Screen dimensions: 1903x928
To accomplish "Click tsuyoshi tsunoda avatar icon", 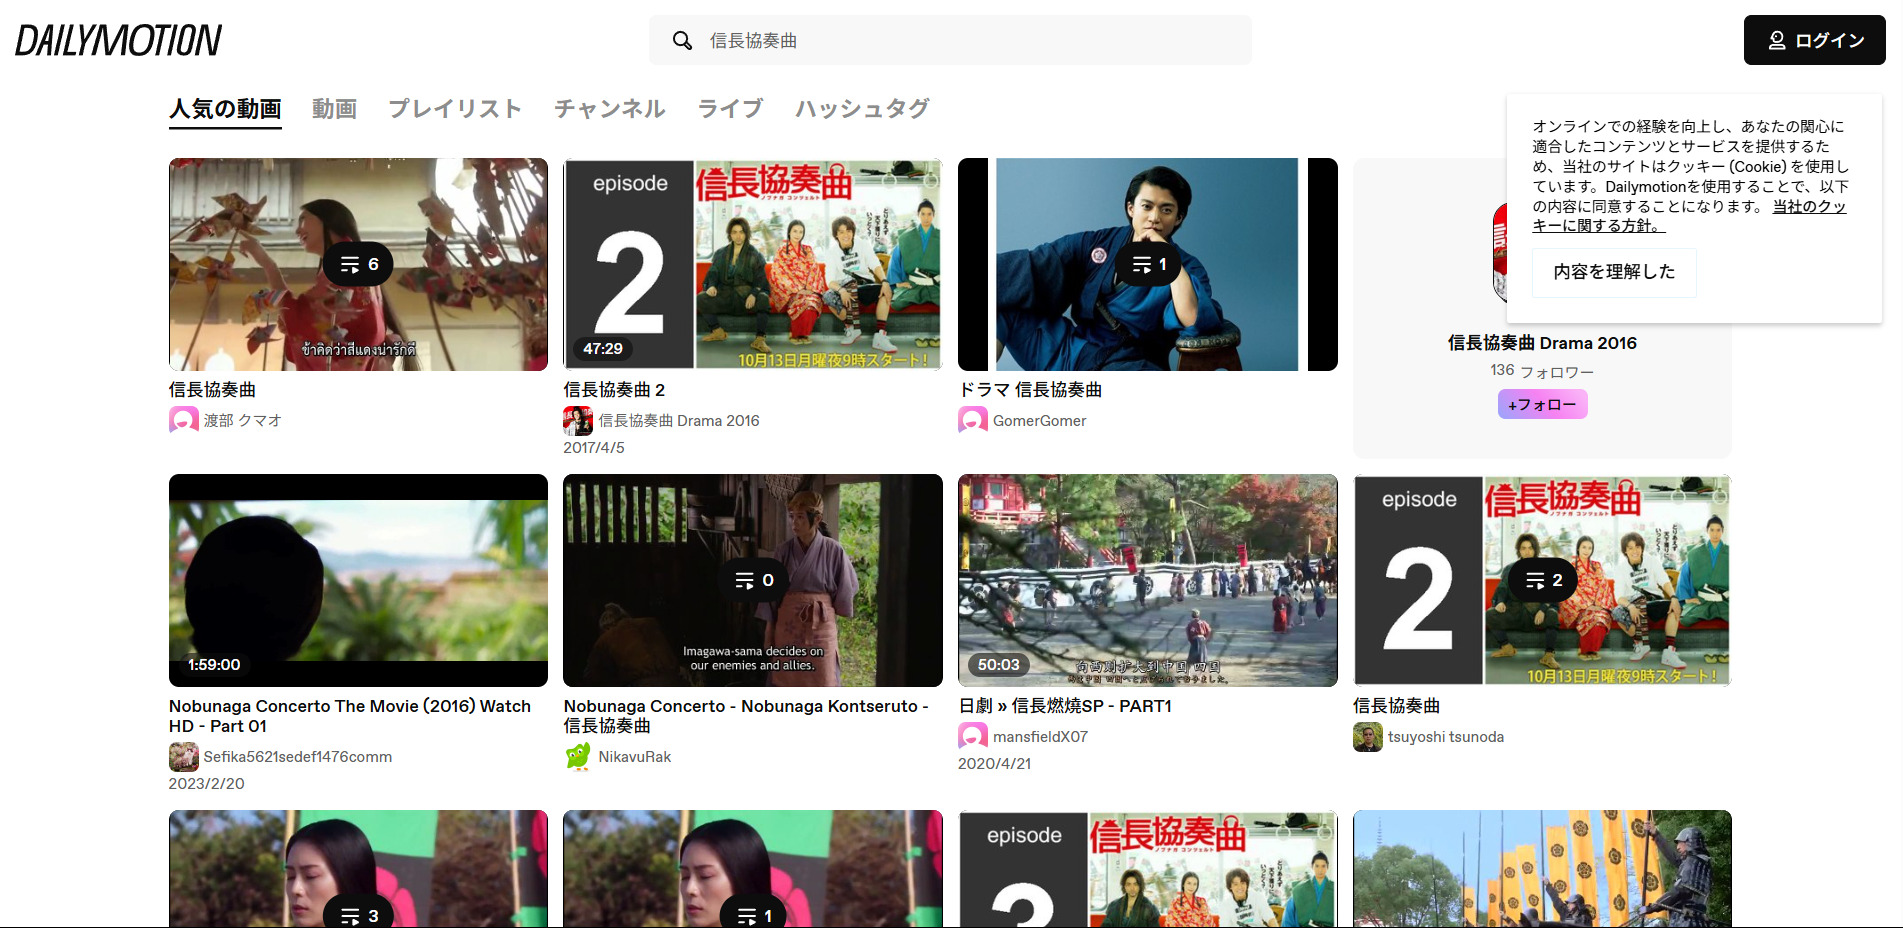I will click(1368, 737).
